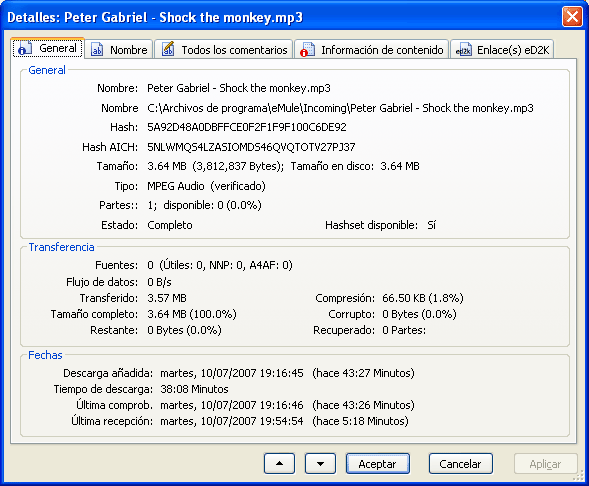Image resolution: width=589 pixels, height=486 pixels.
Task: Select the file hash 5A92D48A0DBFFCE0F2F1F9F100C6DE92
Action: coord(247,127)
